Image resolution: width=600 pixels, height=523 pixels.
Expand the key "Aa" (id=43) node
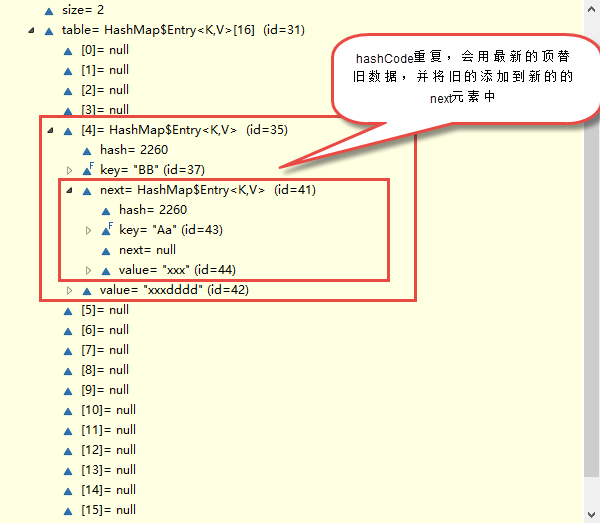tap(88, 230)
